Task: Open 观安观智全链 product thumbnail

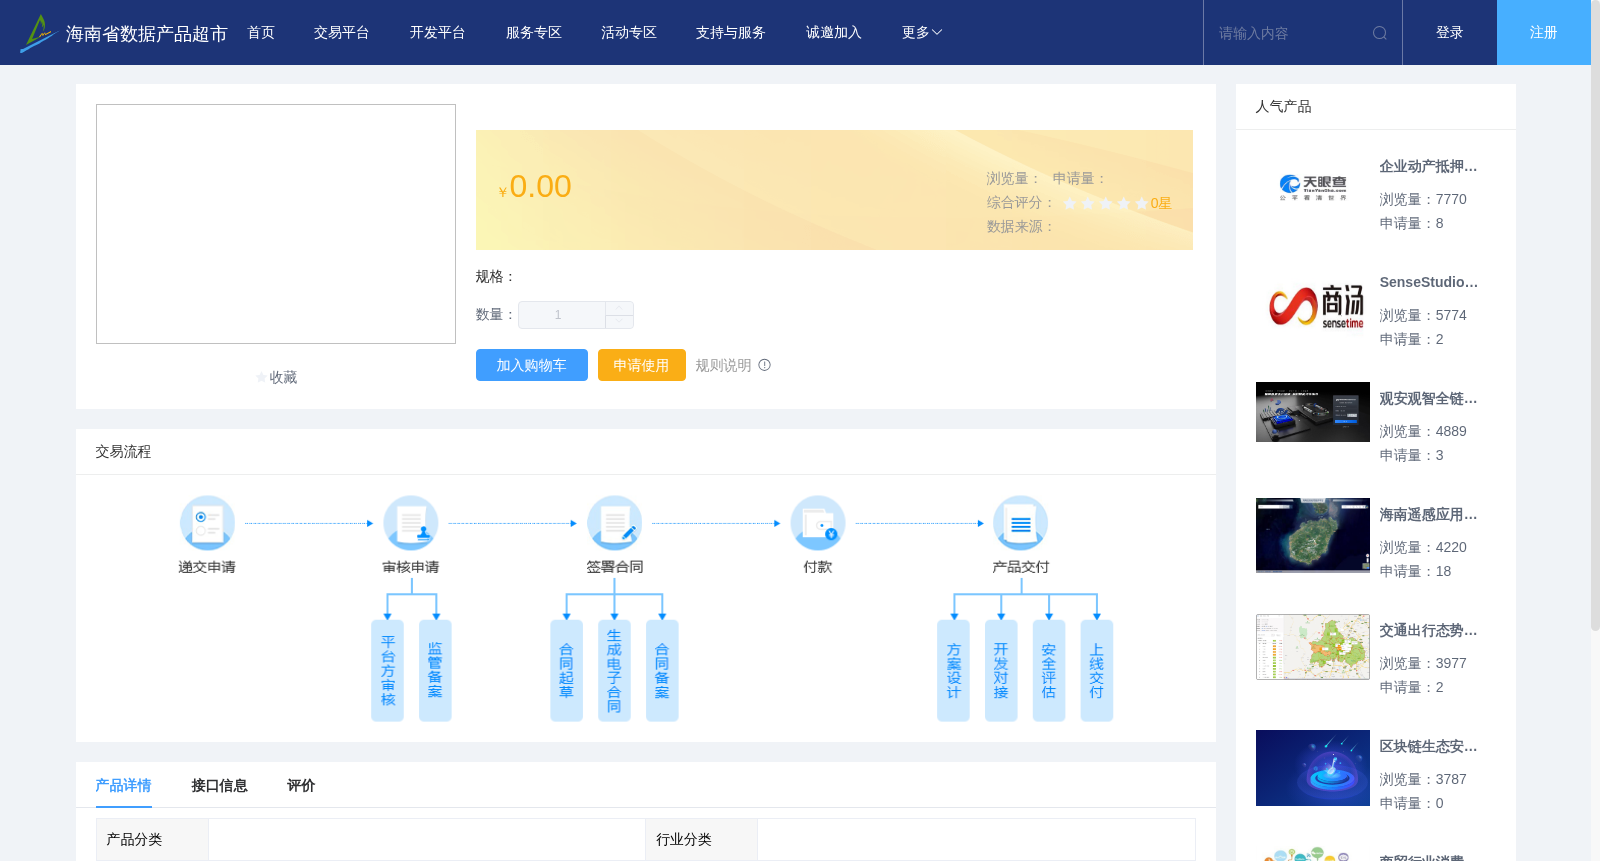Action: click(1313, 412)
